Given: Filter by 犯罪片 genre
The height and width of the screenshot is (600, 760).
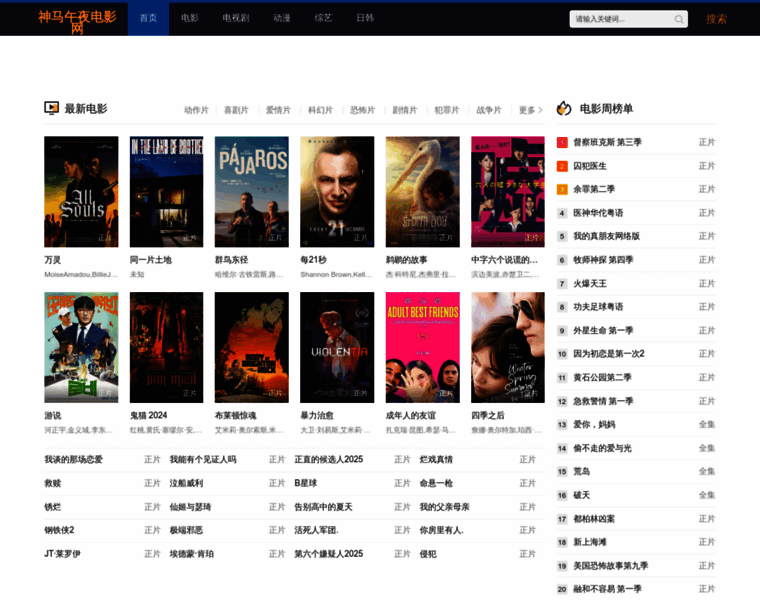Looking at the screenshot, I should pyautogui.click(x=447, y=110).
